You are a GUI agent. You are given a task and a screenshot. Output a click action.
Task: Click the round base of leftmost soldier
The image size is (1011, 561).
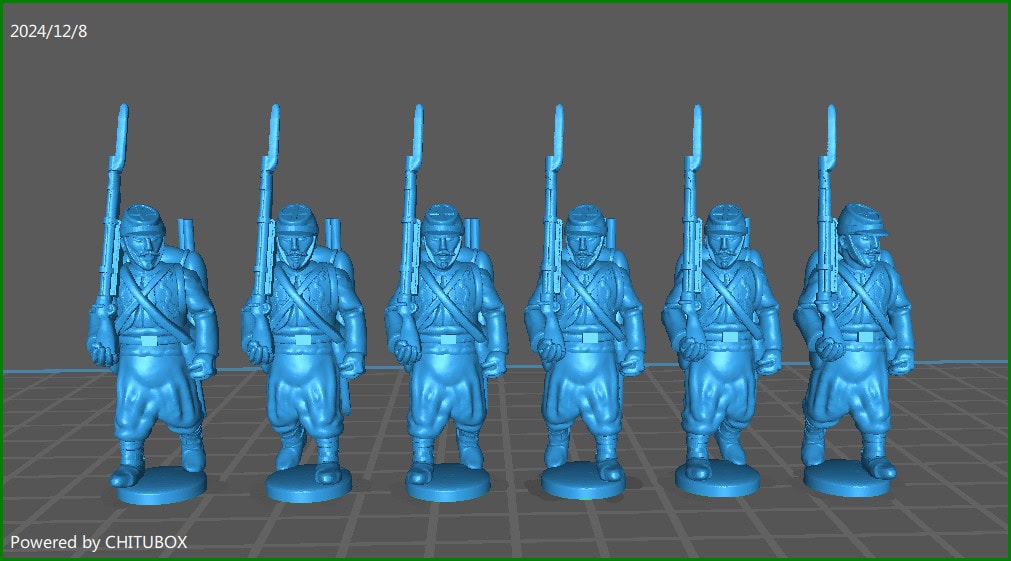pyautogui.click(x=160, y=487)
